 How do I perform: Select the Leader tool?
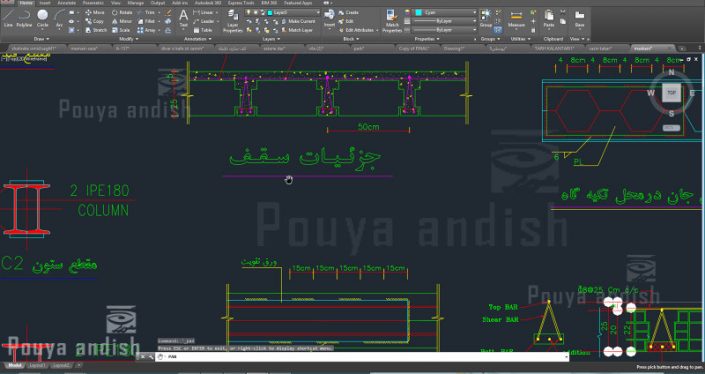point(204,21)
